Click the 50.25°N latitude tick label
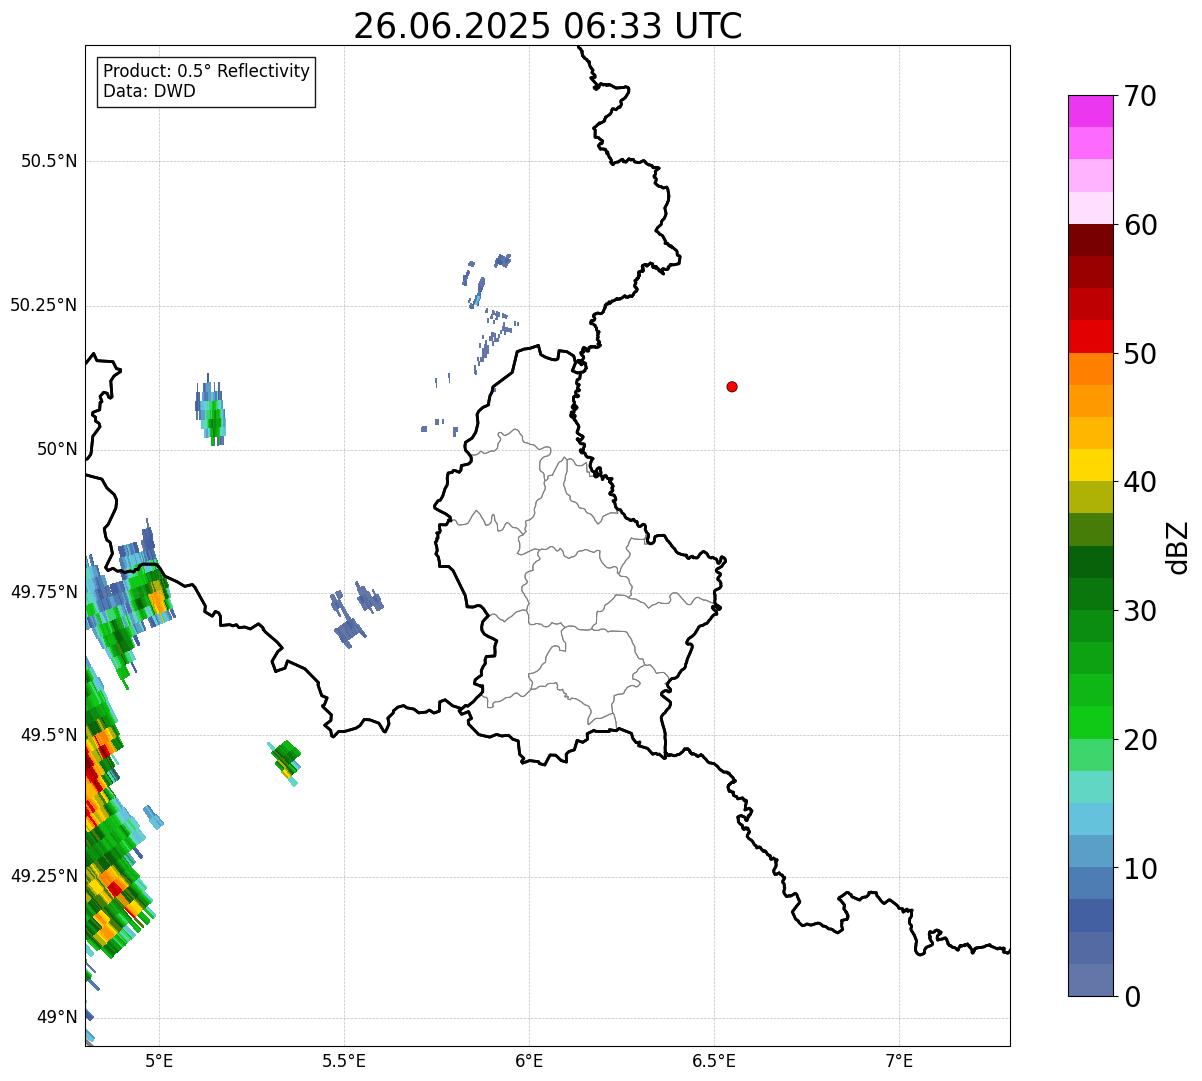Image resolution: width=1202 pixels, height=1081 pixels. pos(43,305)
